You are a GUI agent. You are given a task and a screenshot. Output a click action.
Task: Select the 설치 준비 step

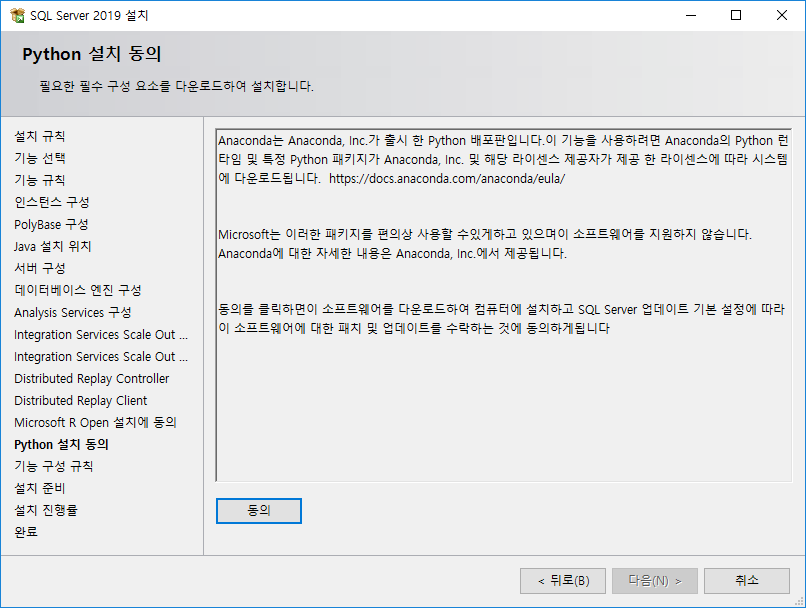(x=40, y=488)
